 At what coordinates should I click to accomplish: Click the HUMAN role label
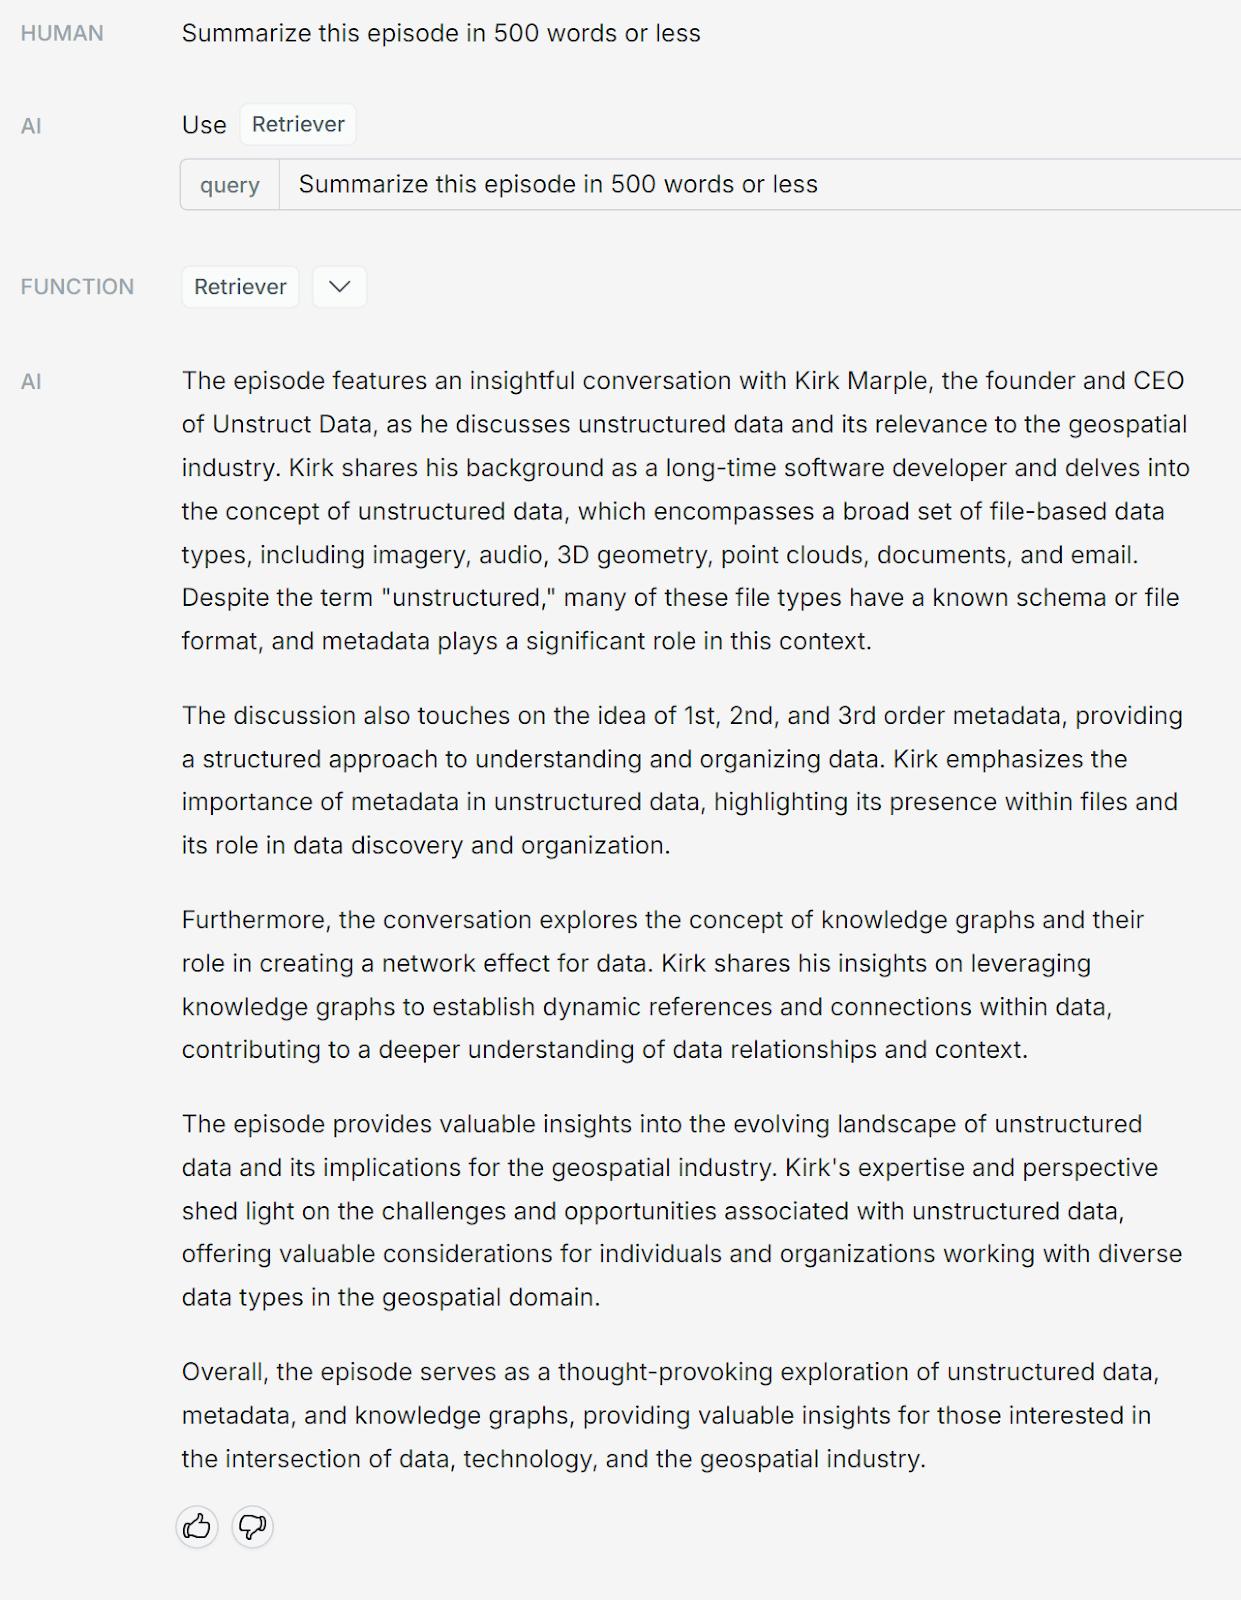click(x=62, y=34)
